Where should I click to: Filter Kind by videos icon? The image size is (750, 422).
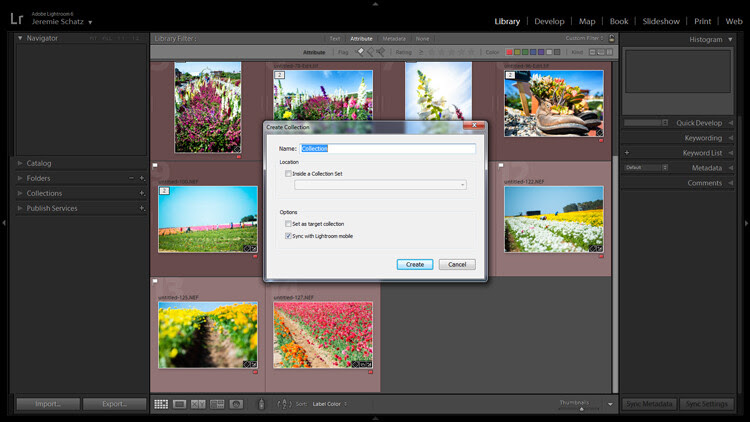pyautogui.click(x=609, y=52)
